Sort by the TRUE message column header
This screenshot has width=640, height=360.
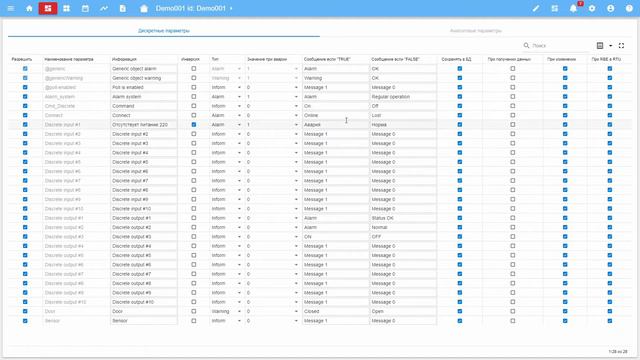pos(327,59)
